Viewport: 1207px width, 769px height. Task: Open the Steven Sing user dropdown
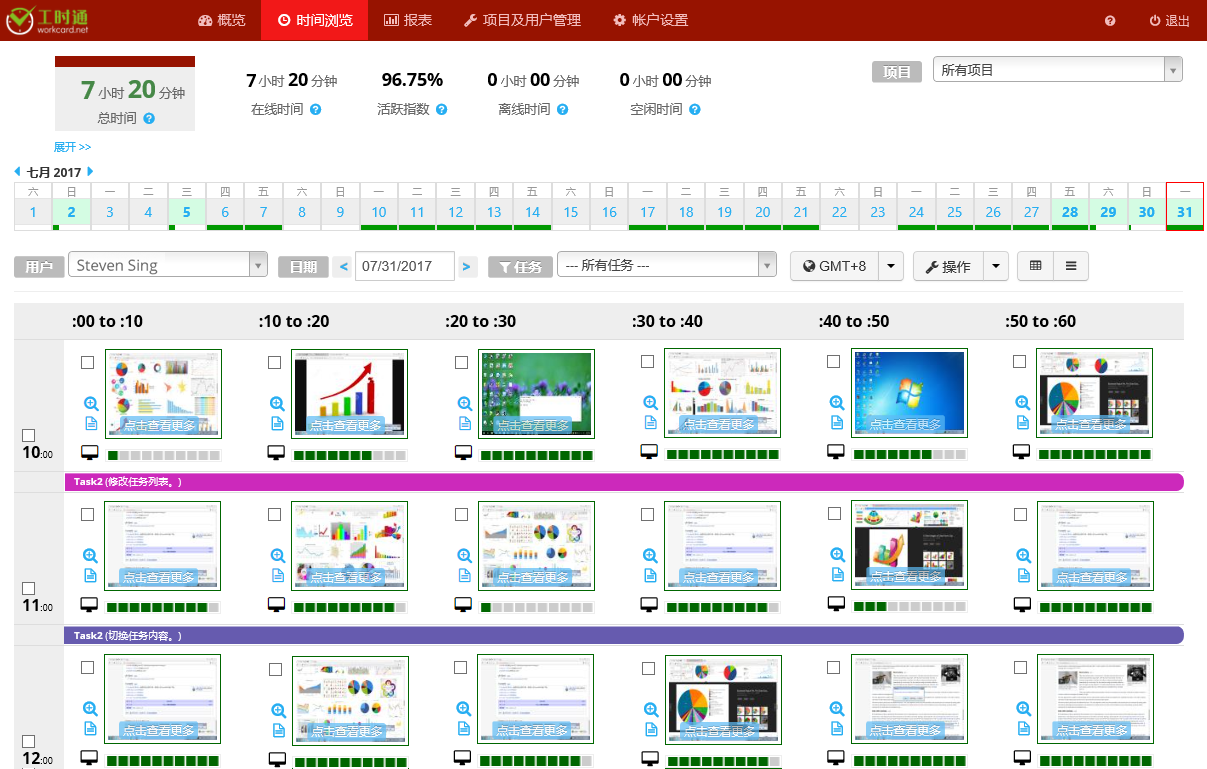(x=167, y=266)
